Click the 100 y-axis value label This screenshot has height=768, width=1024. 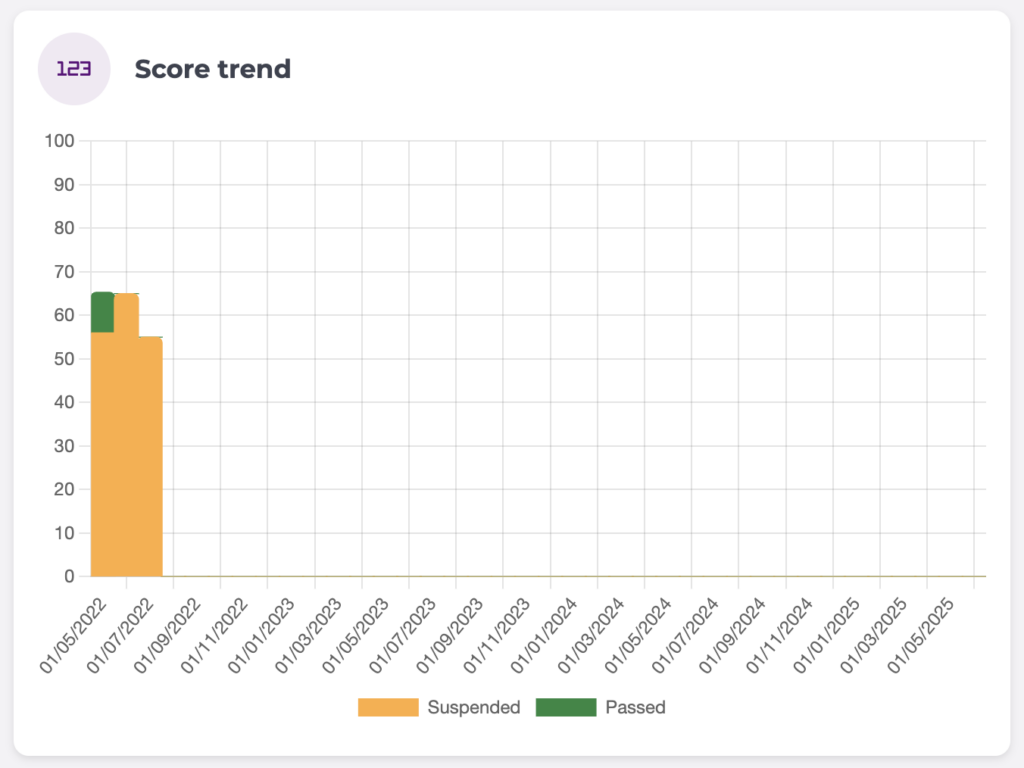[60, 141]
